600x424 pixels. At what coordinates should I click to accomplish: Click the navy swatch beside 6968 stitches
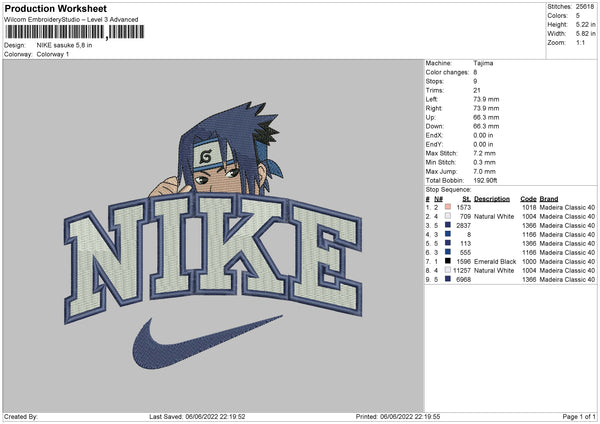448,279
